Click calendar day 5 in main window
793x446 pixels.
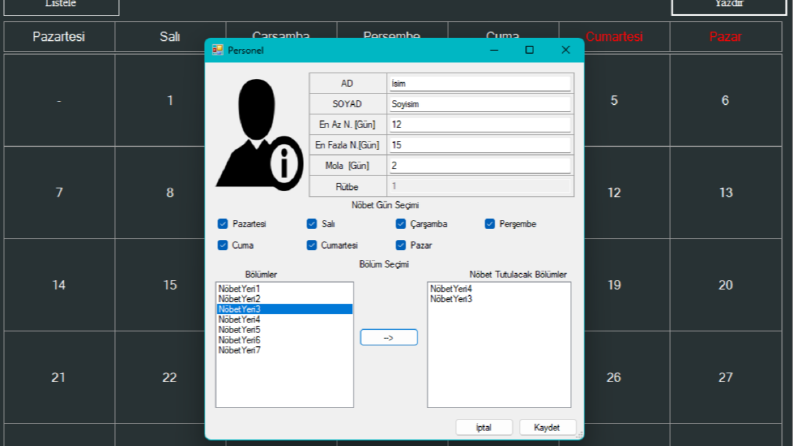627,100
